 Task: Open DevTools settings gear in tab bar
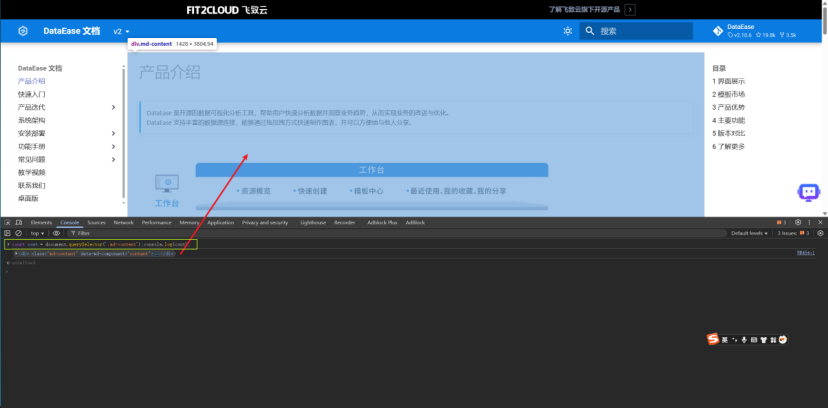tap(798, 223)
